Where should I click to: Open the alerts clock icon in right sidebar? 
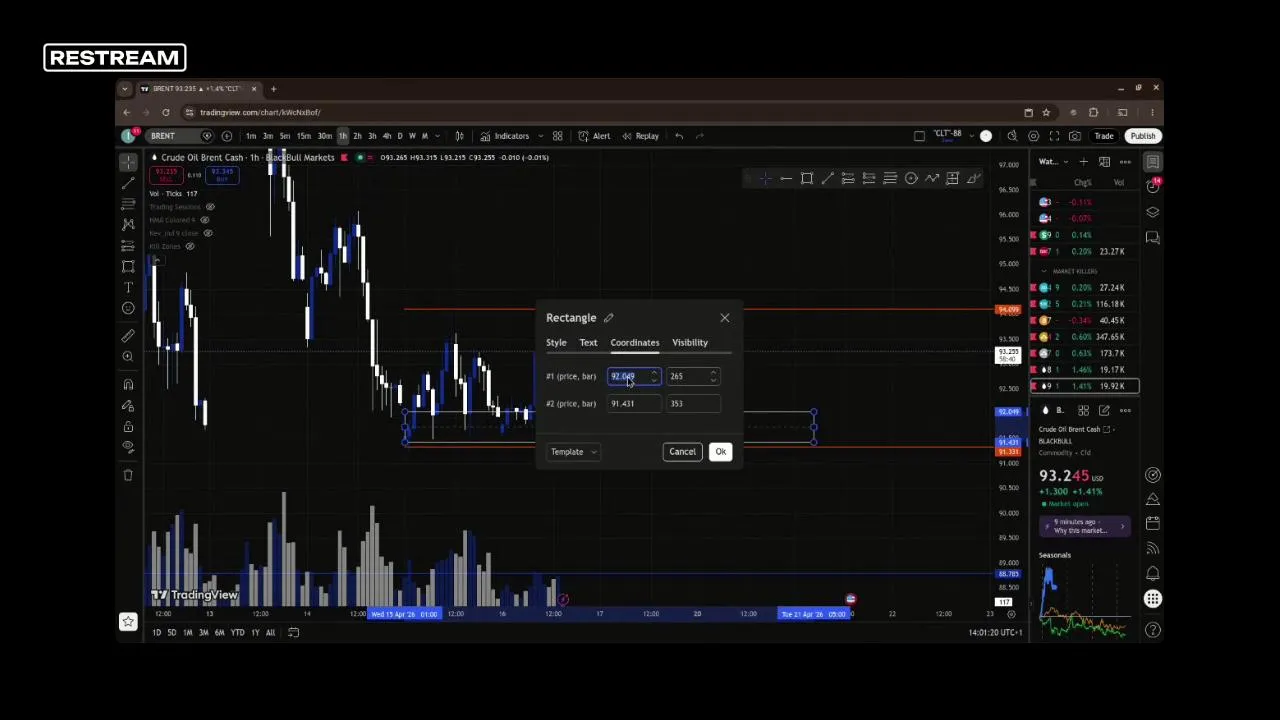1153,186
